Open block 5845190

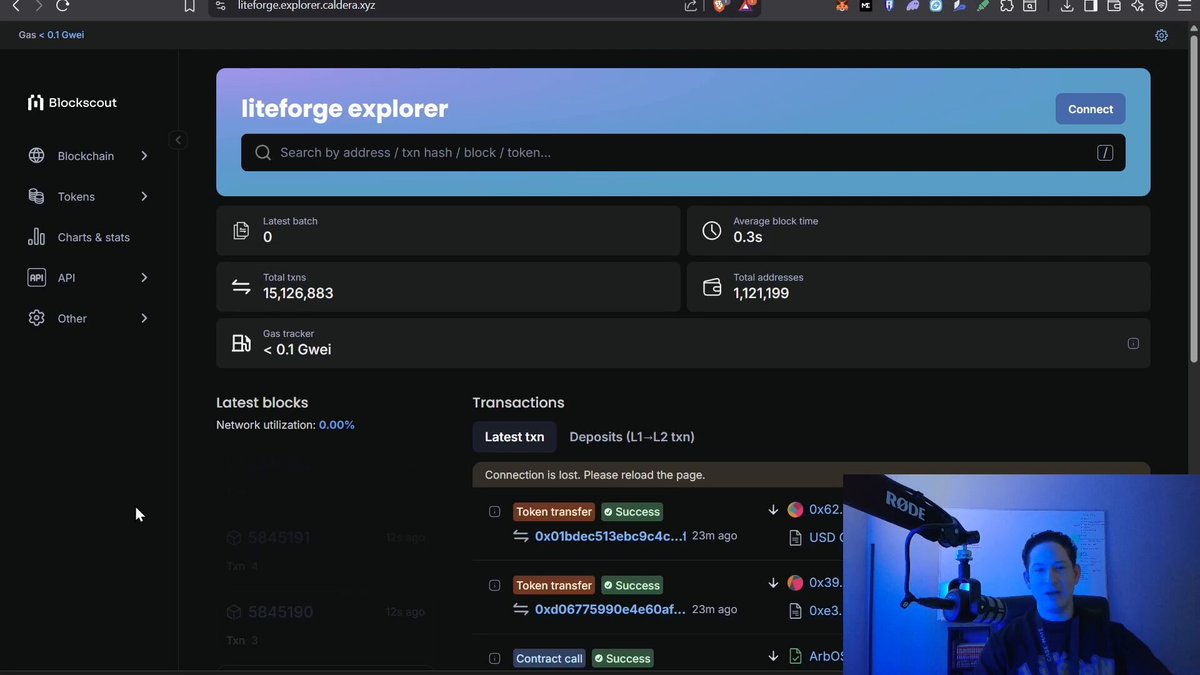(279, 612)
